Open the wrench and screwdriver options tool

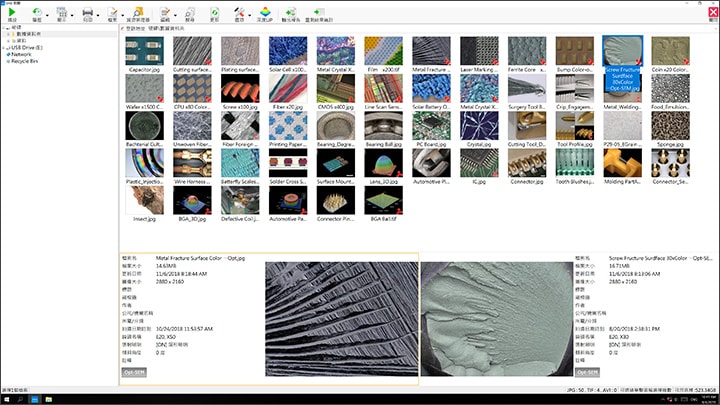pos(238,12)
